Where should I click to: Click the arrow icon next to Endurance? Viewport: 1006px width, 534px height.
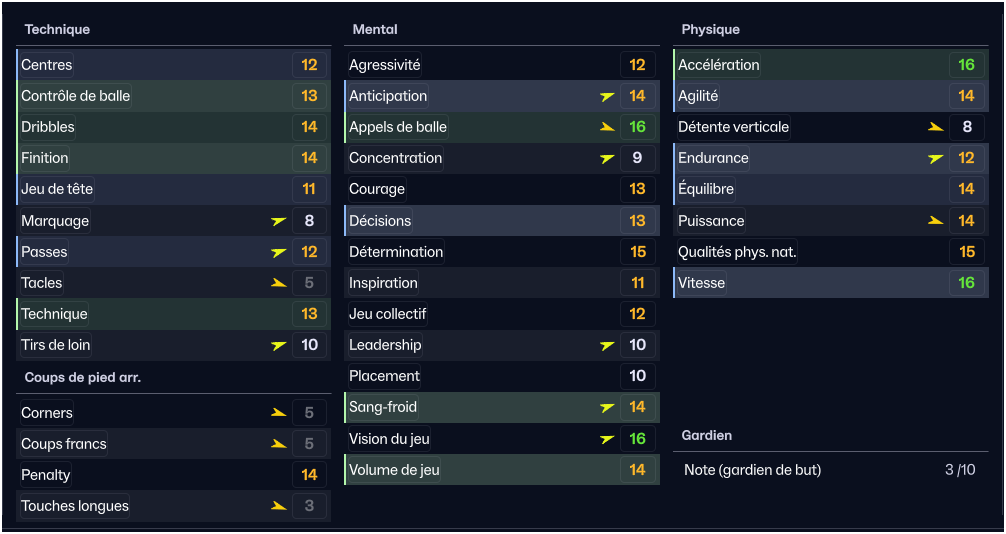(x=936, y=158)
